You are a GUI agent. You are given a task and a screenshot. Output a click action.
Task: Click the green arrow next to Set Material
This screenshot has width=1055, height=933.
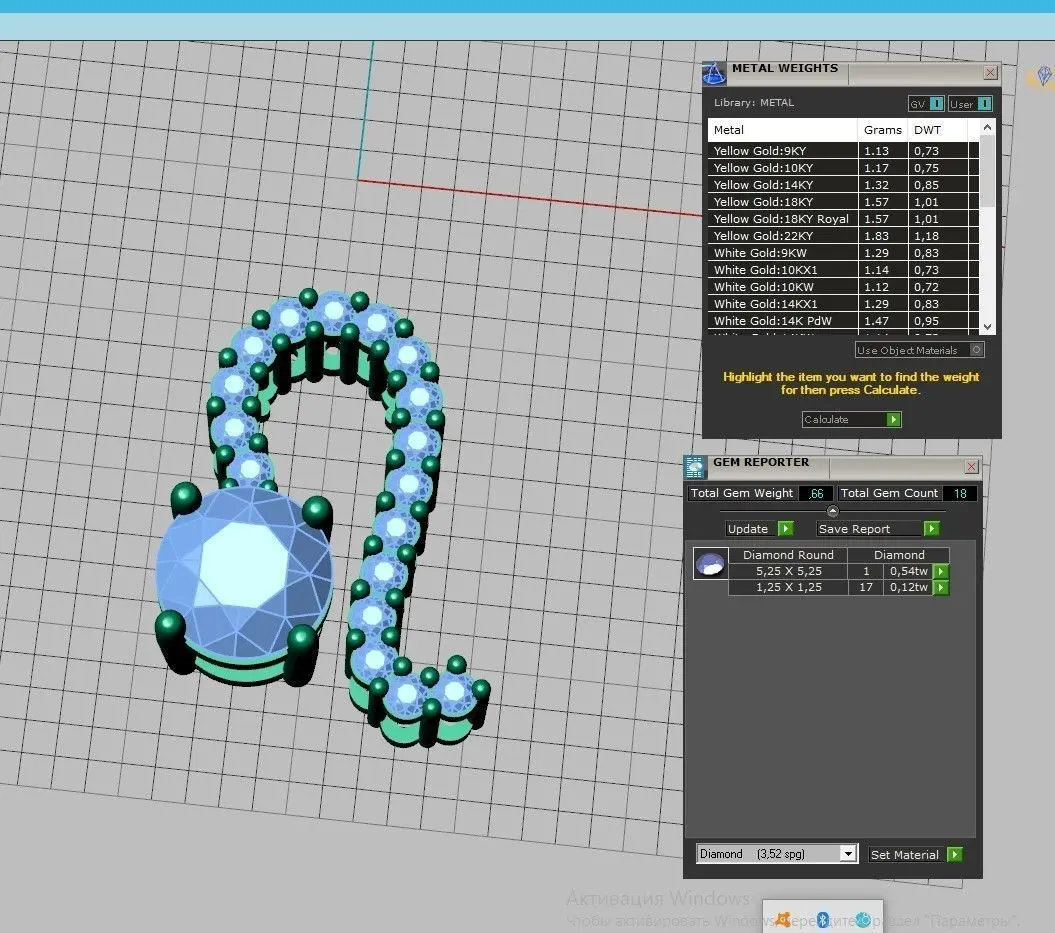click(955, 854)
